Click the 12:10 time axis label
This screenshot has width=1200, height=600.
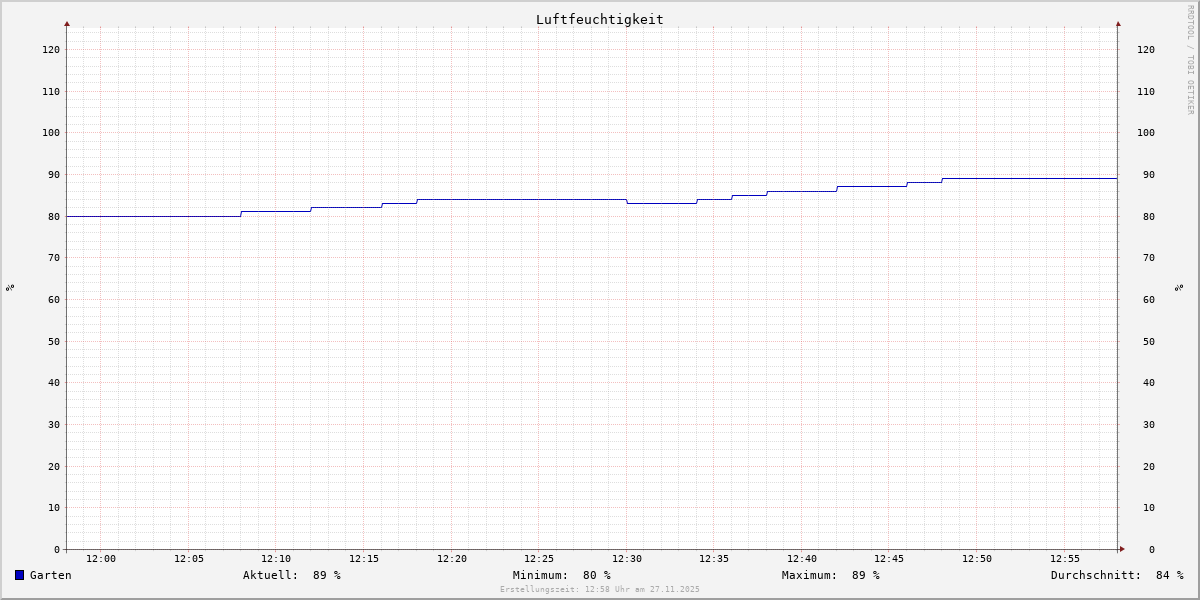276,558
